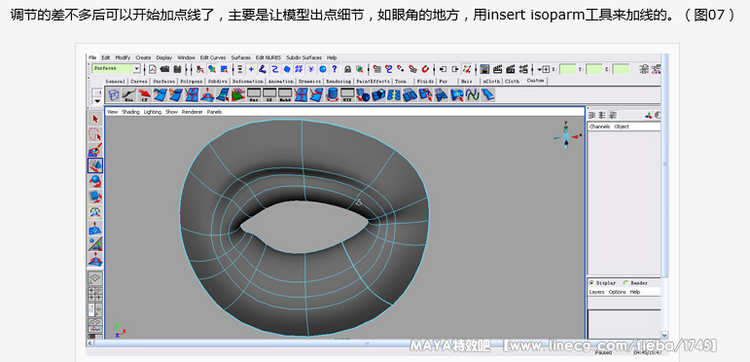Select the Rotate tool in toolbox

95,182
